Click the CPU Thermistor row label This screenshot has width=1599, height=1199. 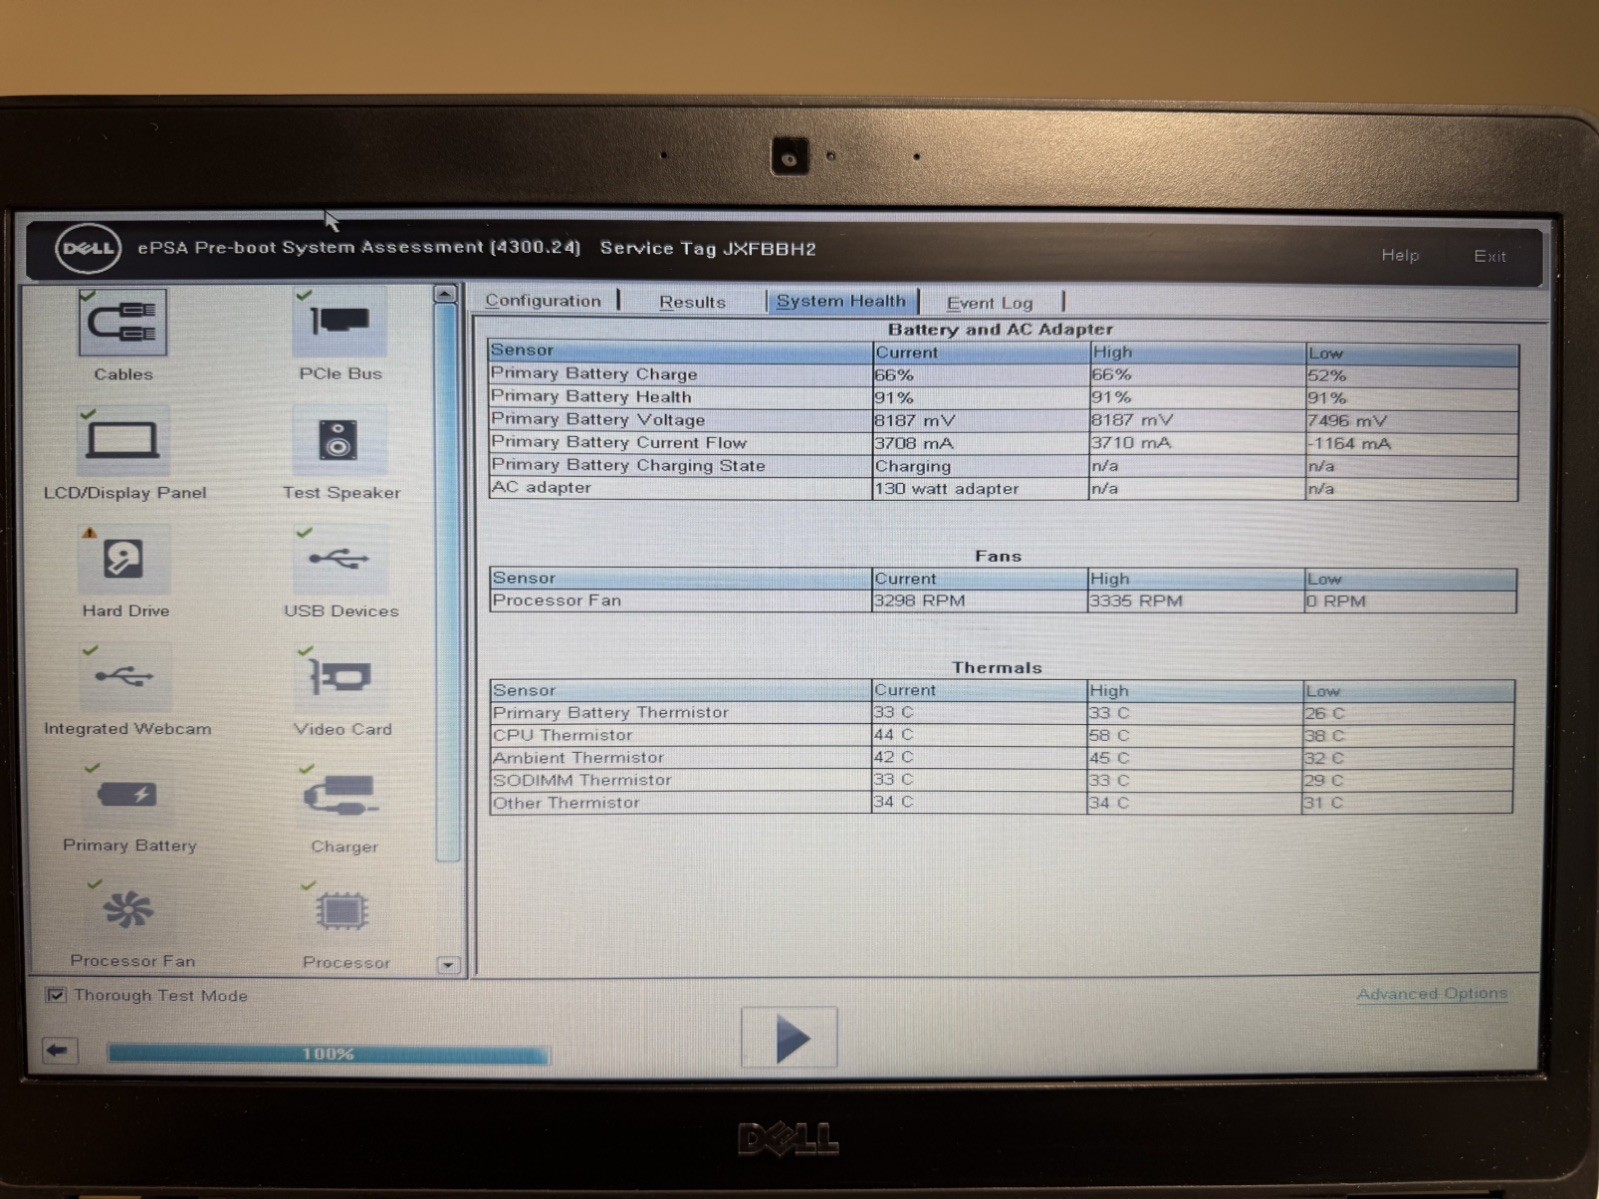(x=562, y=735)
